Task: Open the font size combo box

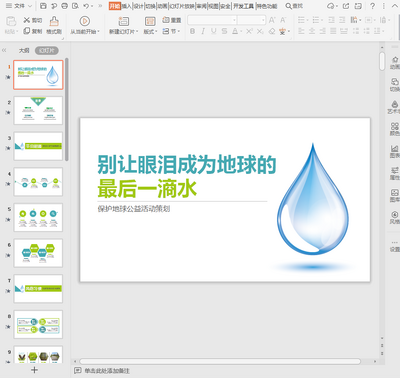Action: (252, 20)
